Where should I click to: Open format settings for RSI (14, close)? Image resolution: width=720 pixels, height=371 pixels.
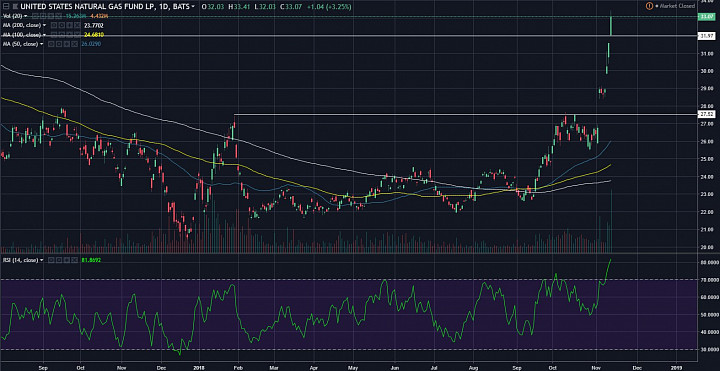coord(59,260)
